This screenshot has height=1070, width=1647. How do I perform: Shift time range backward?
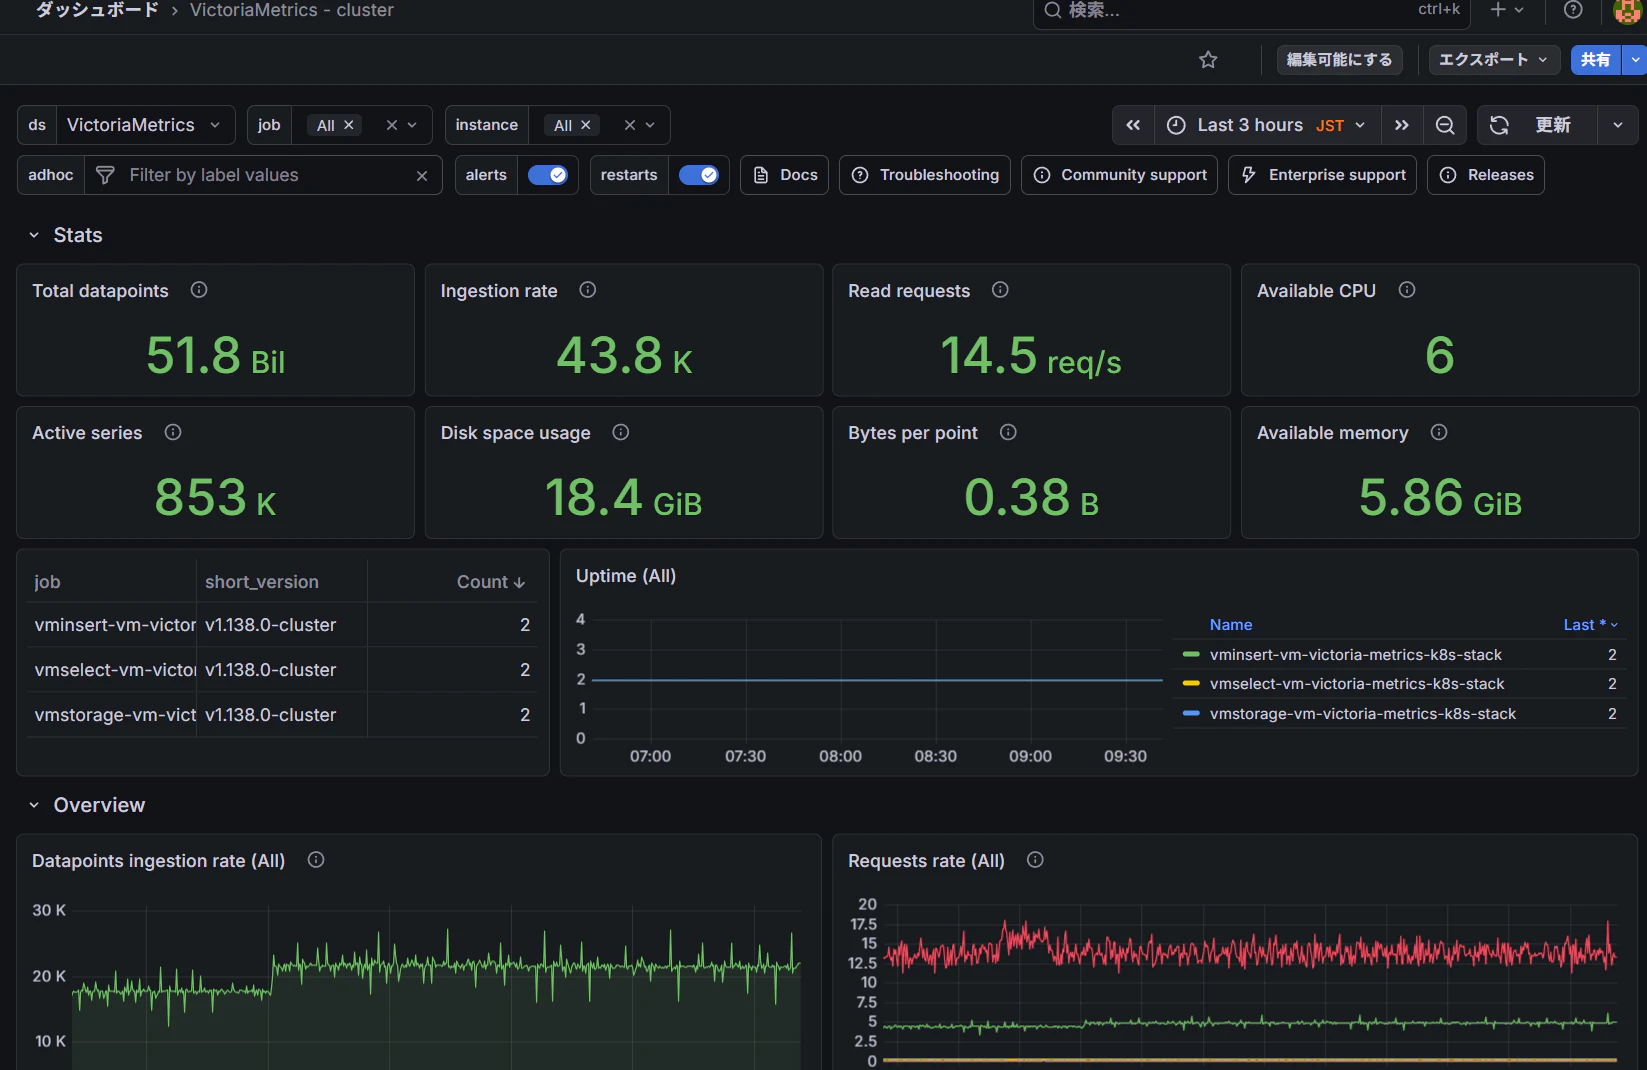[1133, 125]
